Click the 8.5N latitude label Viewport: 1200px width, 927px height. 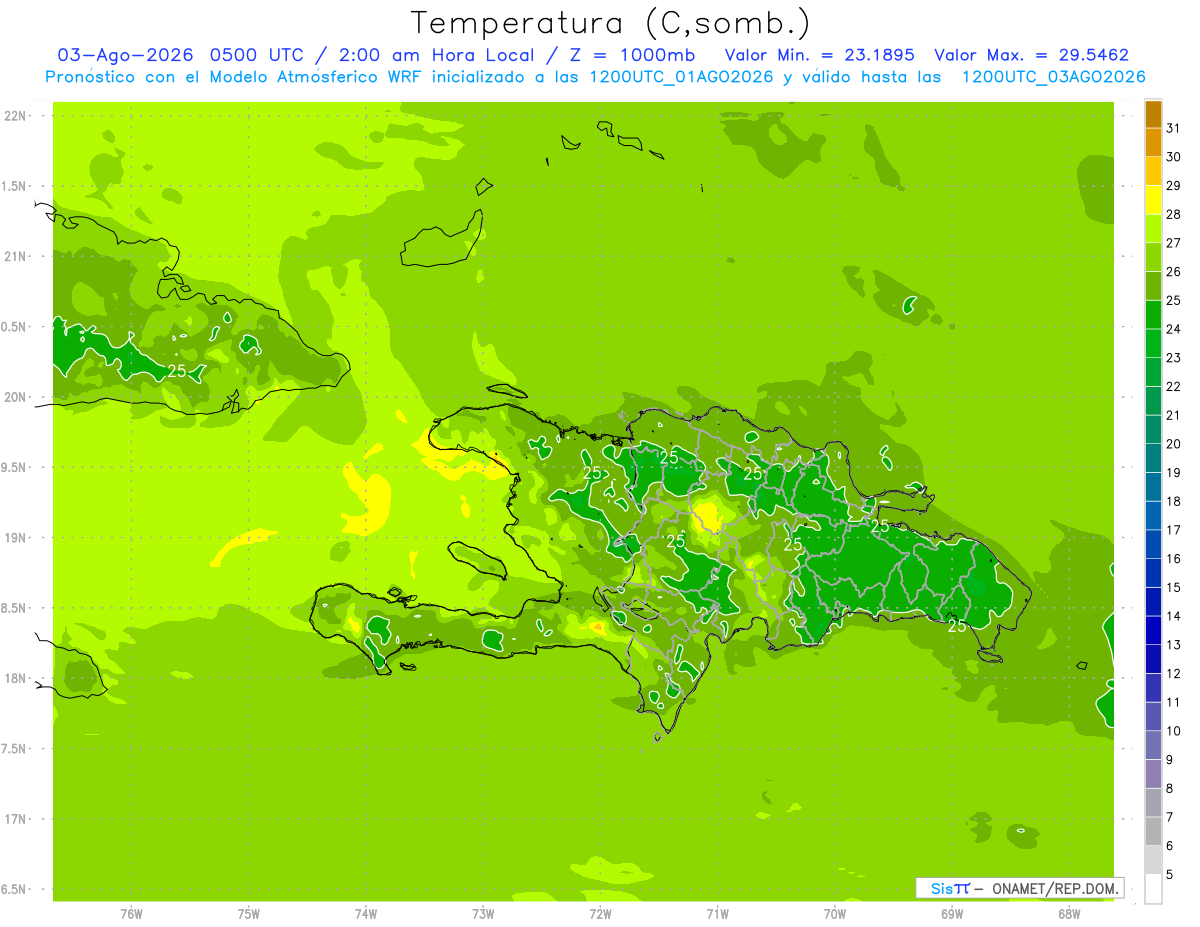tap(14, 608)
